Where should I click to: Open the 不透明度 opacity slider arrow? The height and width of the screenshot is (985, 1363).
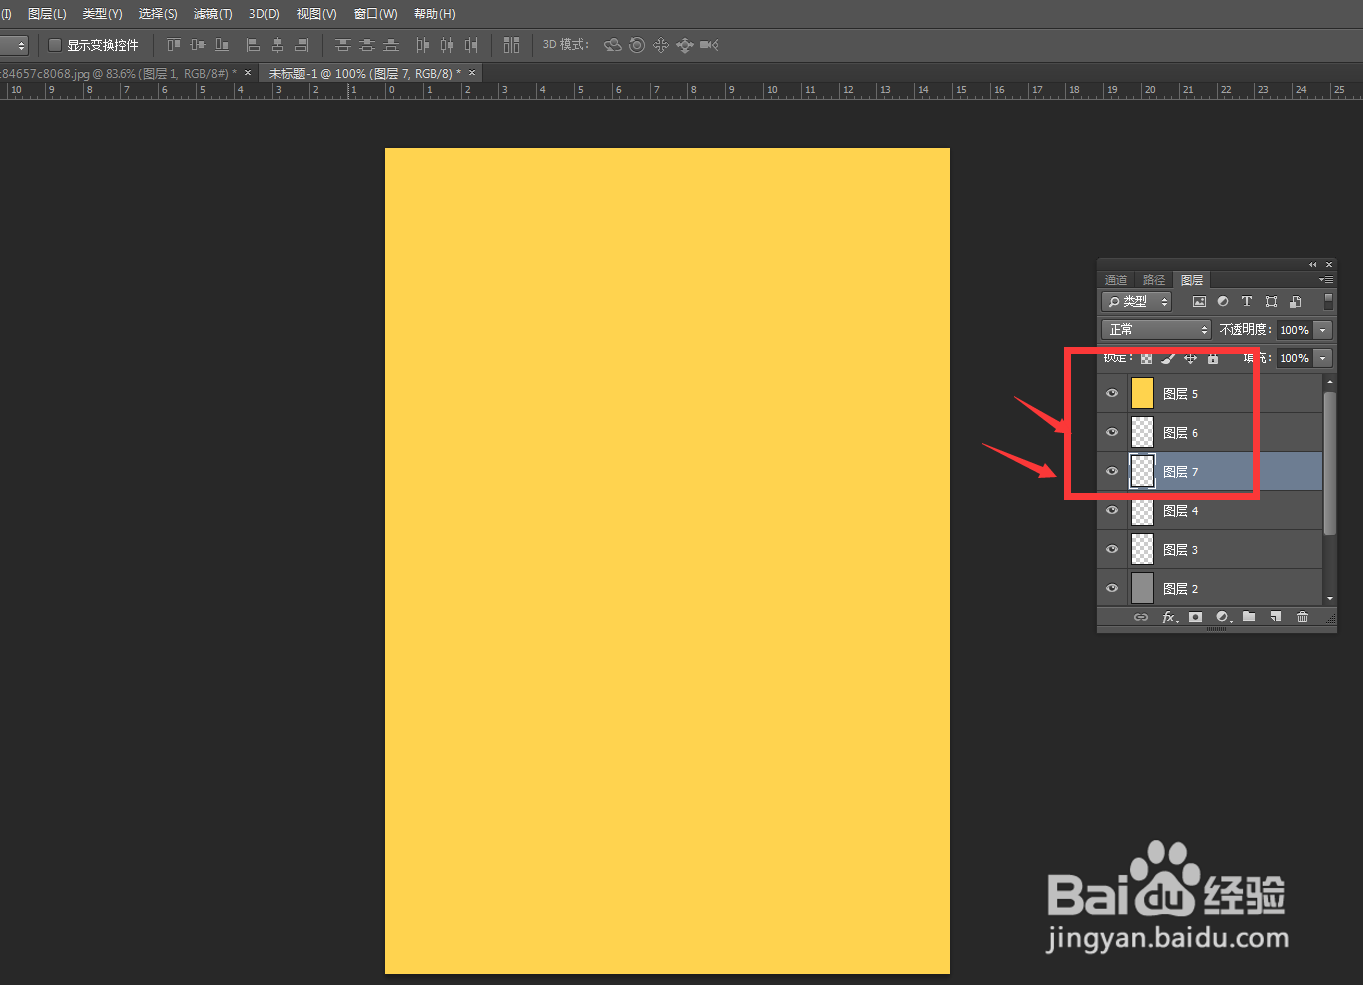1323,330
